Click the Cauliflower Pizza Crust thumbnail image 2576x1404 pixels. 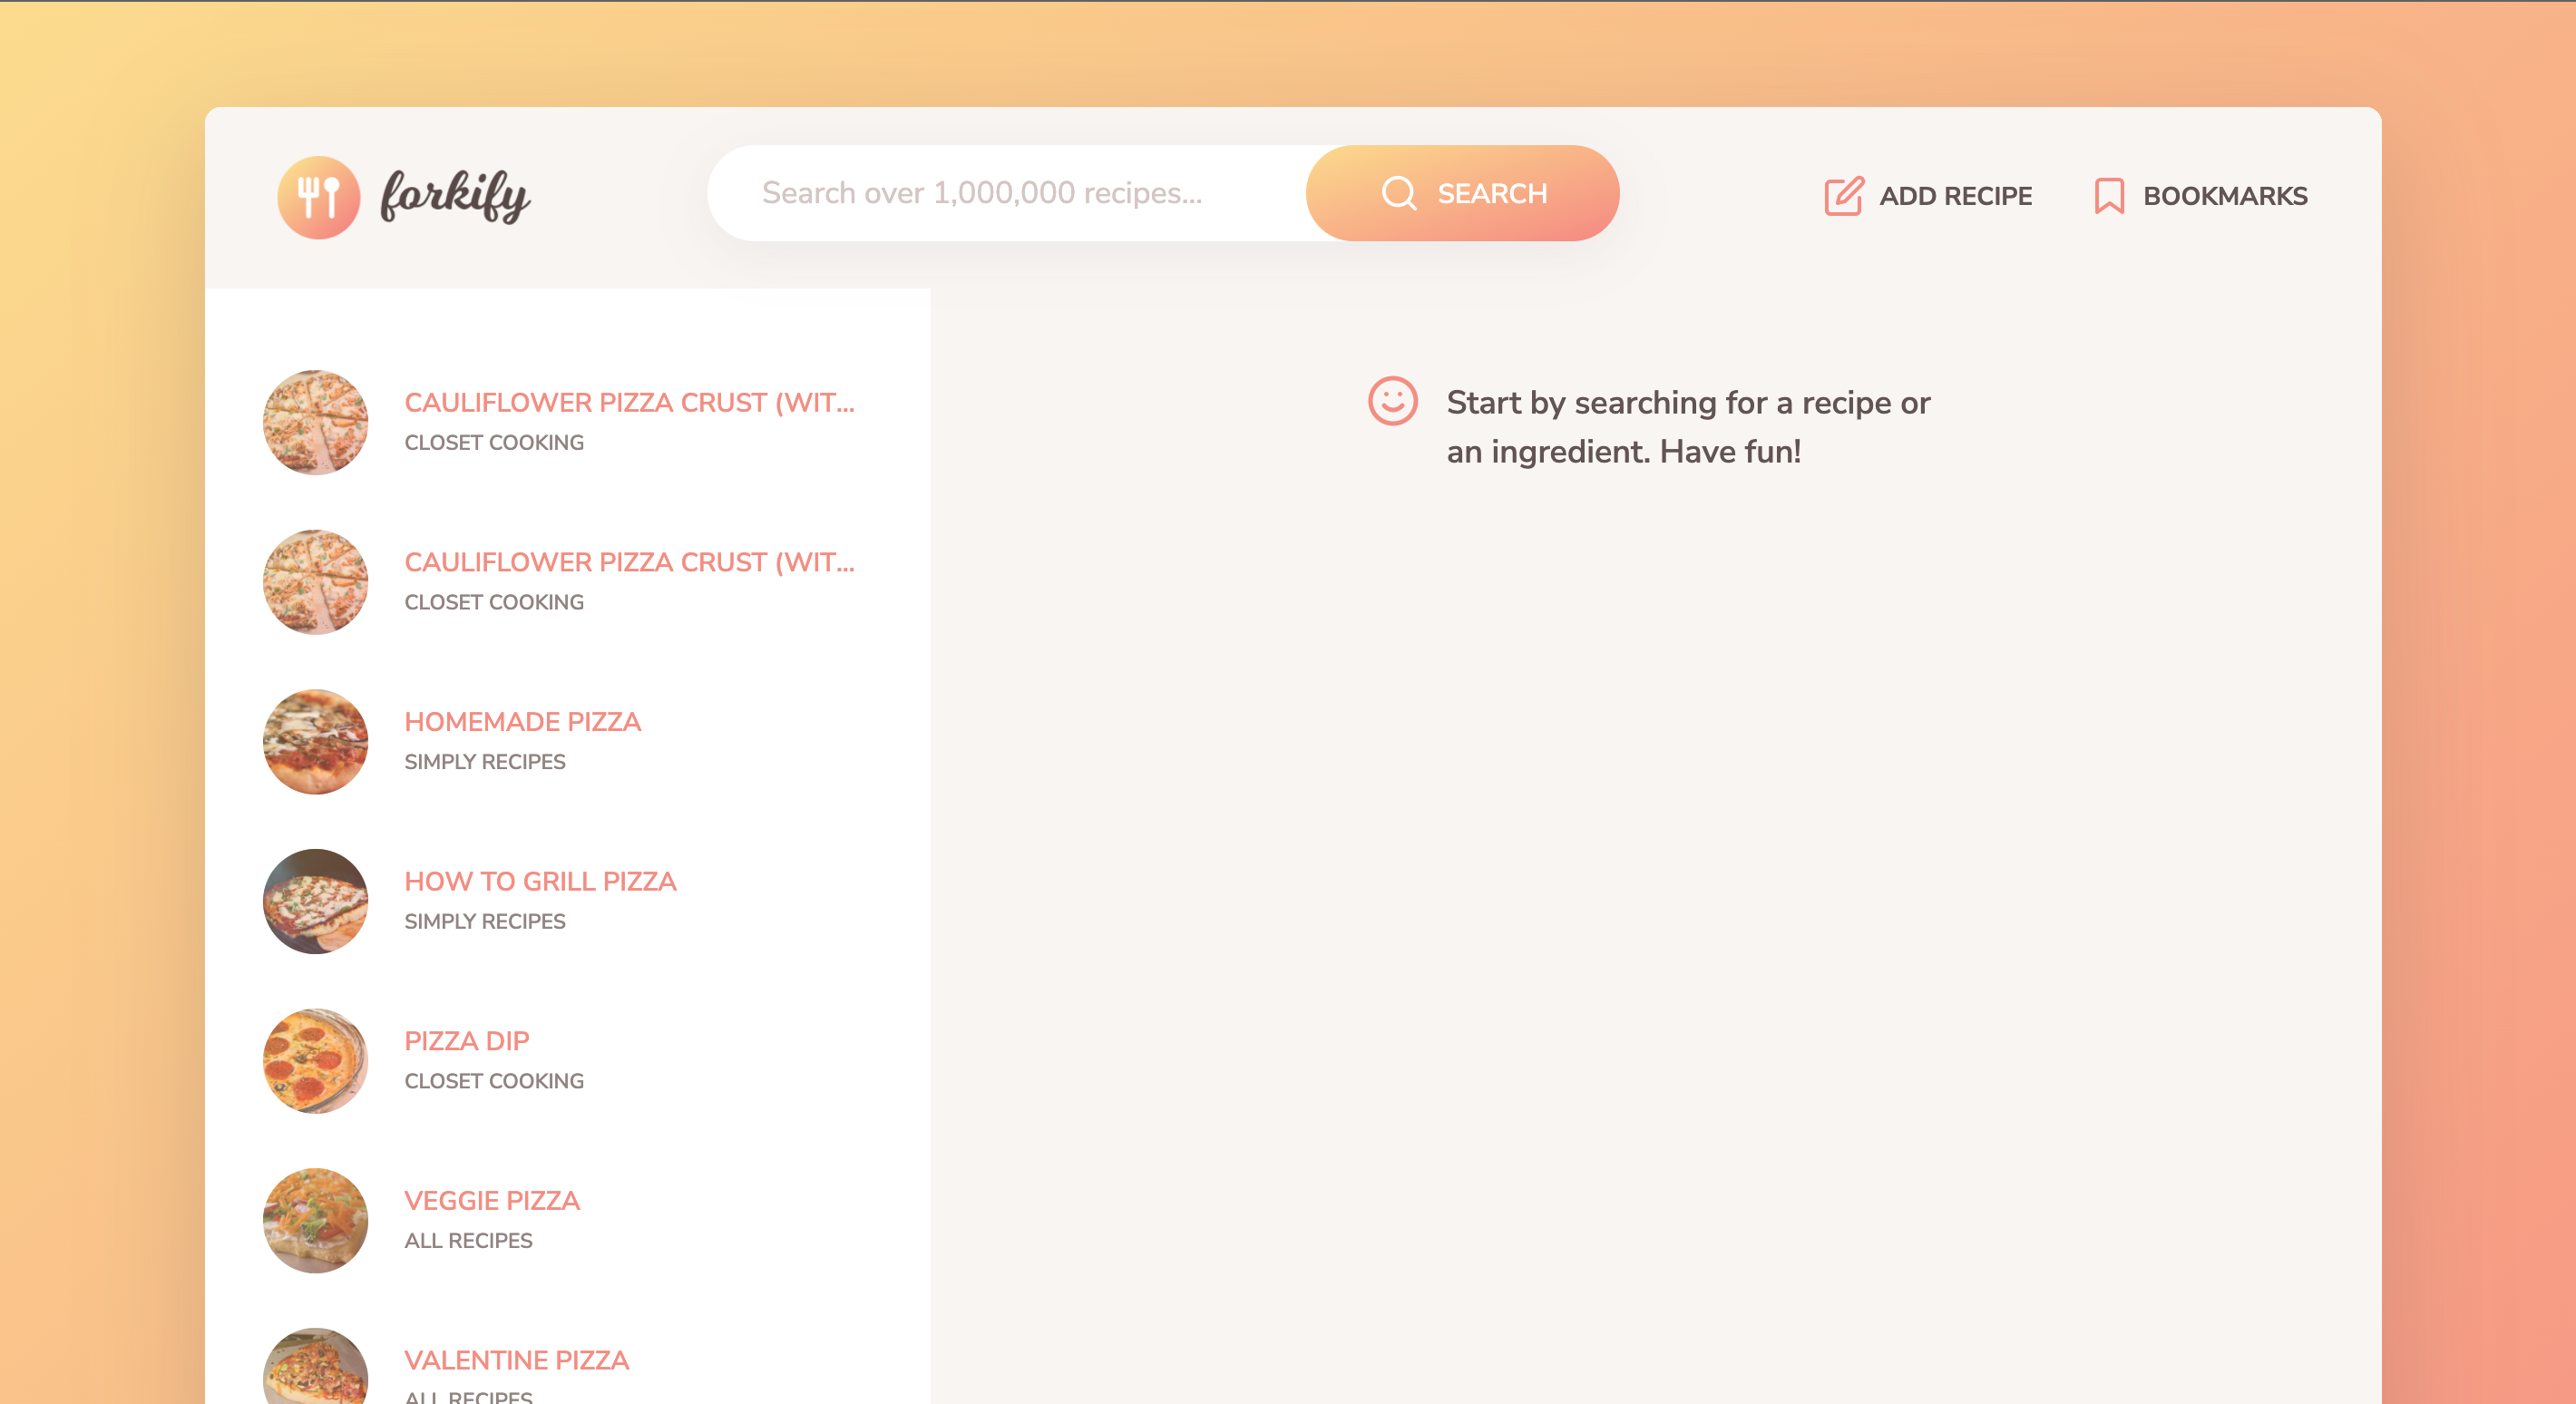(x=315, y=422)
